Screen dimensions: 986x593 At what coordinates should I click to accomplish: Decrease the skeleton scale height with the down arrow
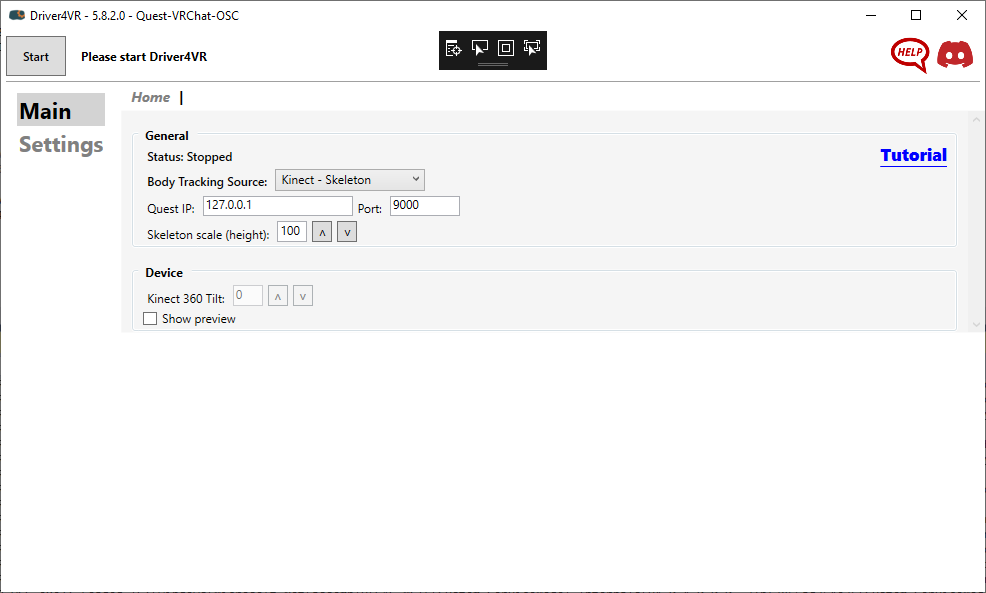point(346,232)
